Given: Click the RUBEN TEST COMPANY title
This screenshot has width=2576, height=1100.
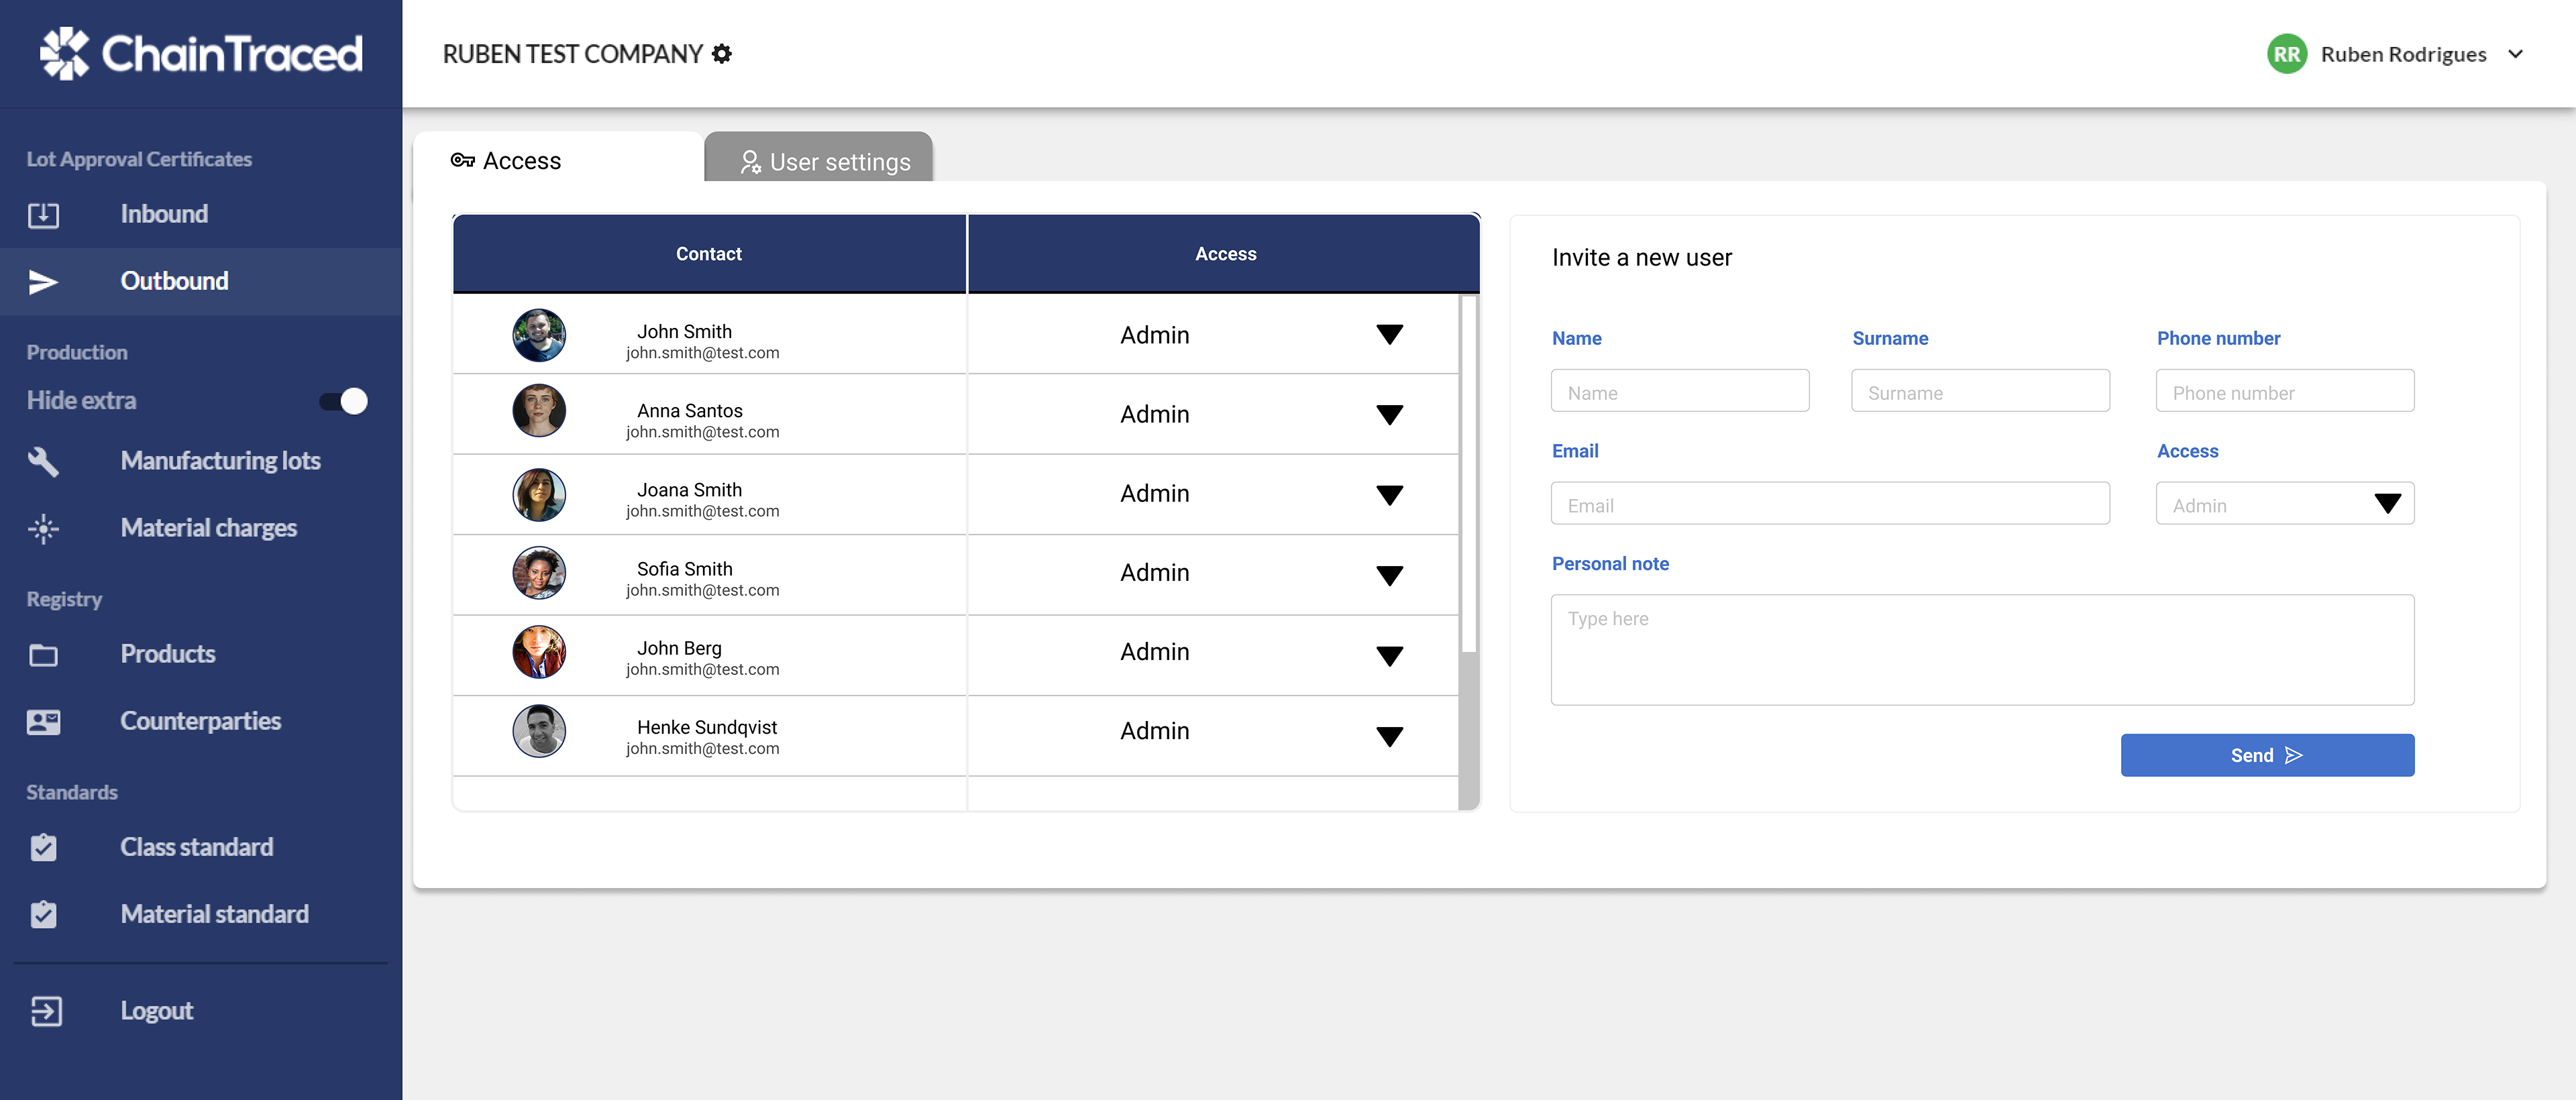Looking at the screenshot, I should (x=572, y=54).
